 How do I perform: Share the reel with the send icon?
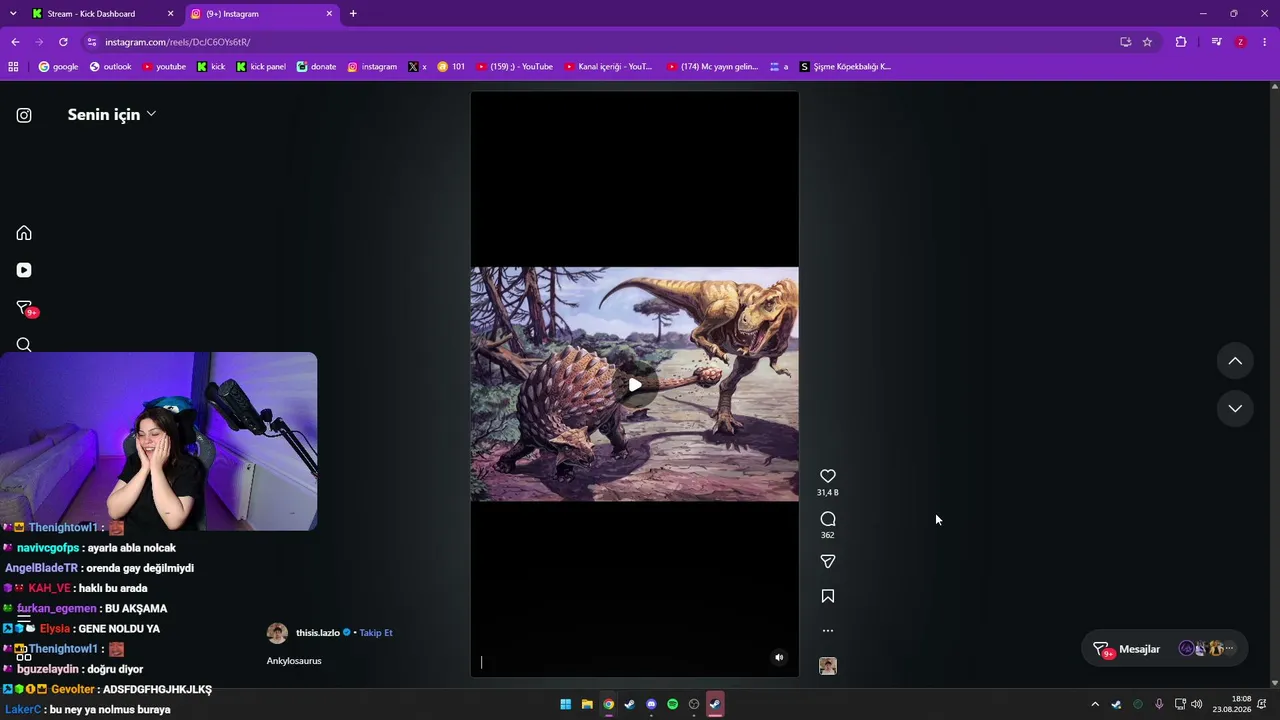(x=828, y=562)
